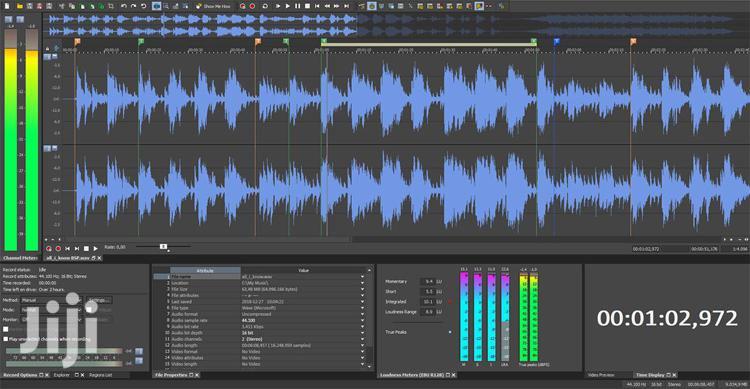Open the Location row dropdown arrow
The image size is (750, 389).
click(x=362, y=283)
